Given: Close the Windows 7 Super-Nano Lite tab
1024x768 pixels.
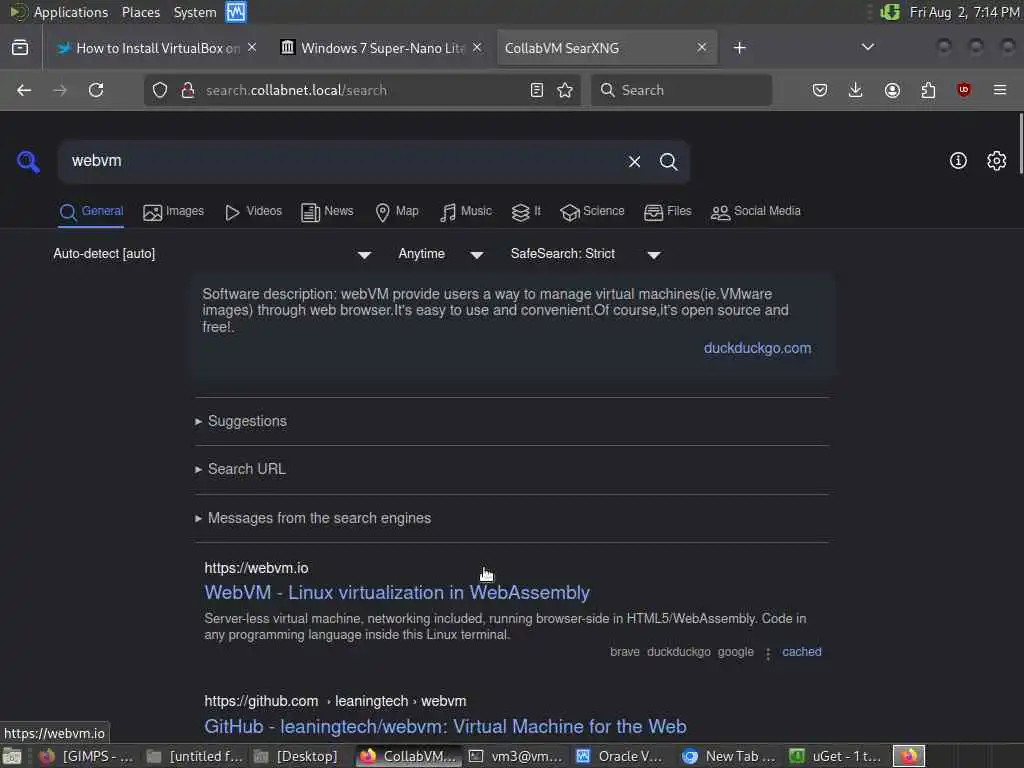Looking at the screenshot, I should 477,47.
